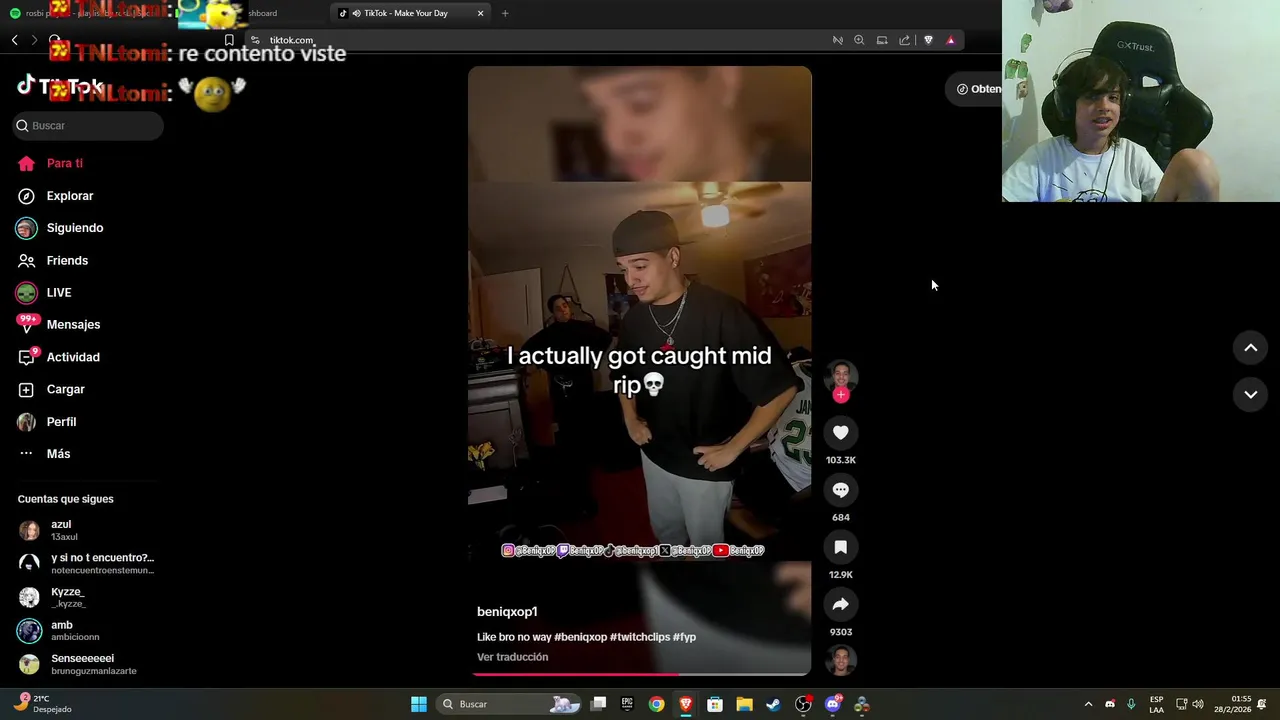Open followed account y si no t encuentro?
Viewport: 1280px width, 720px height.
pyautogui.click(x=86, y=563)
